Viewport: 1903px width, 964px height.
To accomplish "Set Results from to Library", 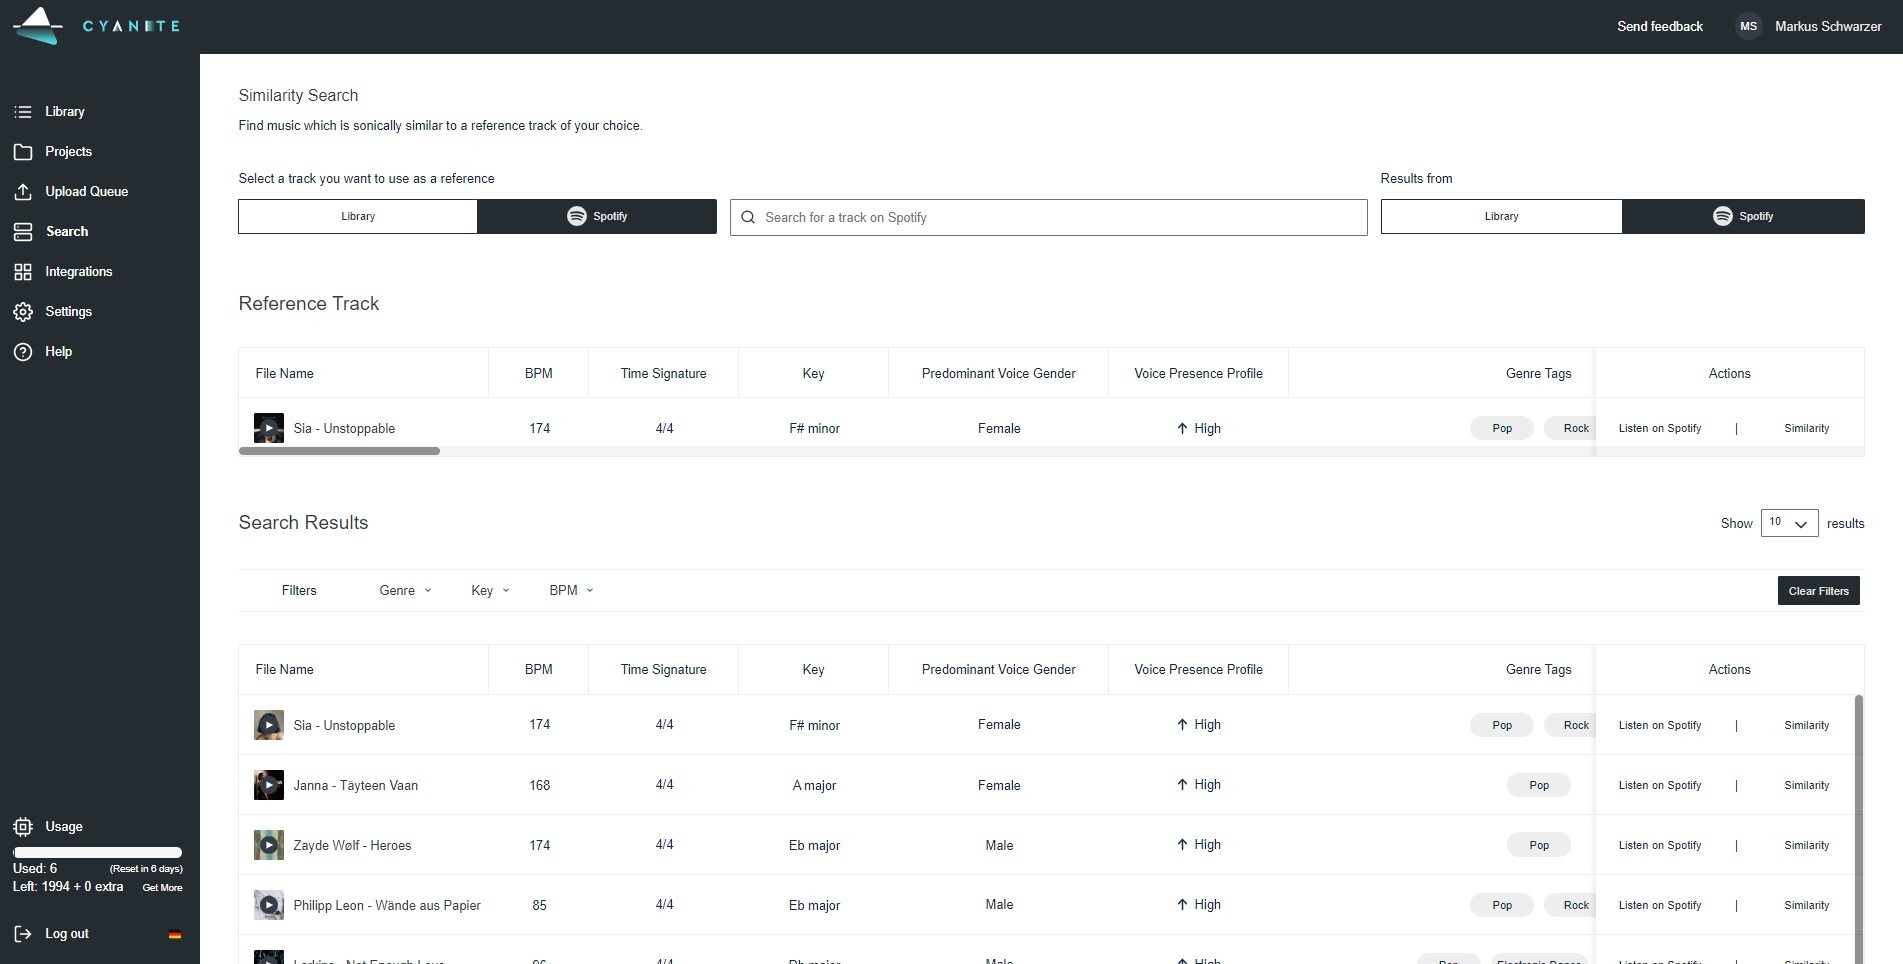I will (x=1501, y=217).
